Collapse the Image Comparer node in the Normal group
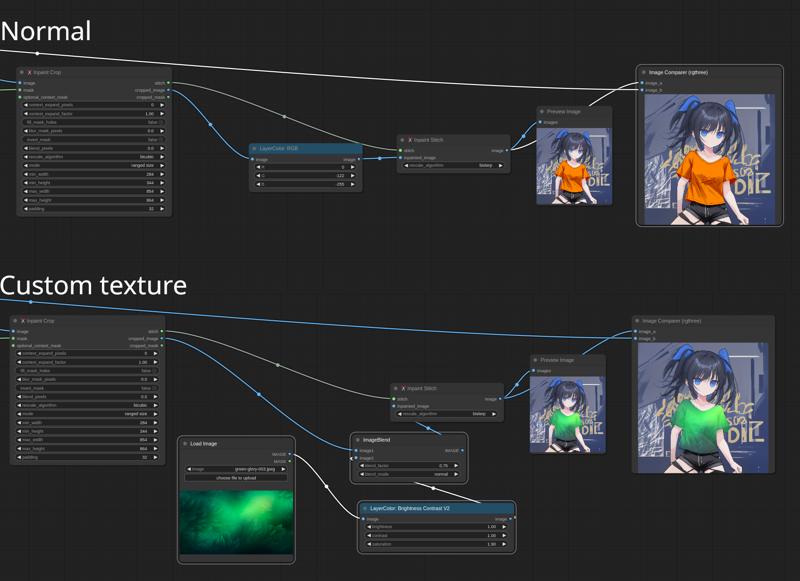 [x=644, y=72]
